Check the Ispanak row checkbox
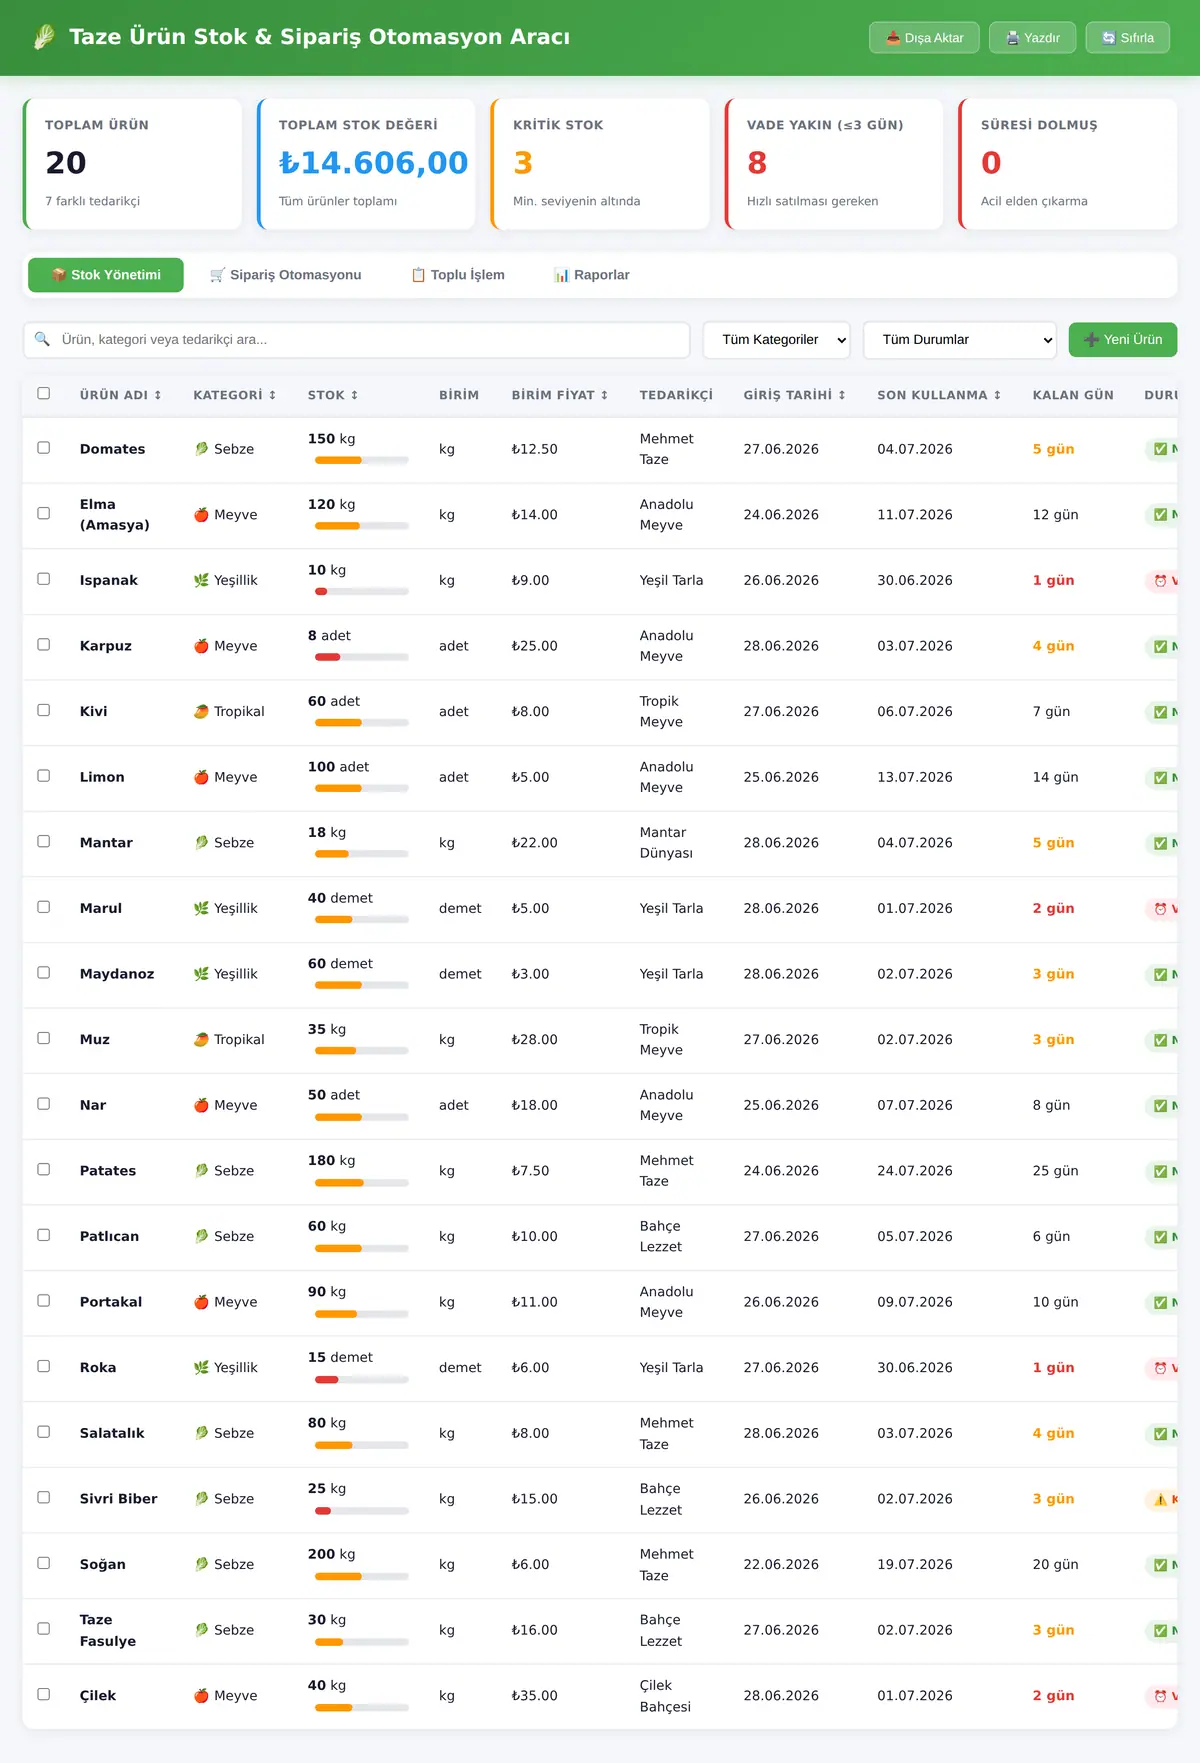Image resolution: width=1200 pixels, height=1763 pixels. 44,579
